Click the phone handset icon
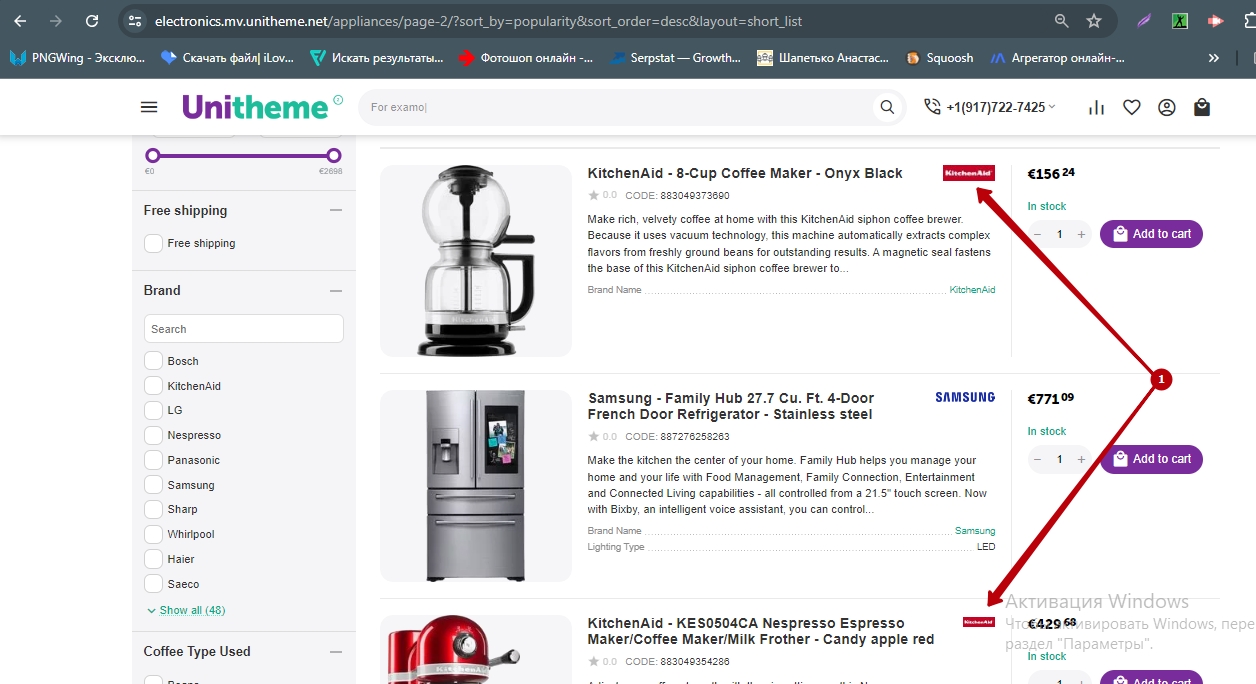The height and width of the screenshot is (684, 1256). tap(932, 107)
